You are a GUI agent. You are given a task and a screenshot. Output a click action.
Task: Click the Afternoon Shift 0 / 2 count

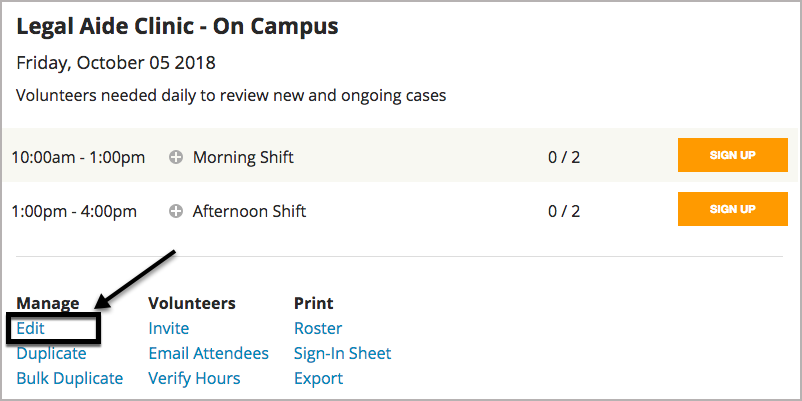coord(564,211)
